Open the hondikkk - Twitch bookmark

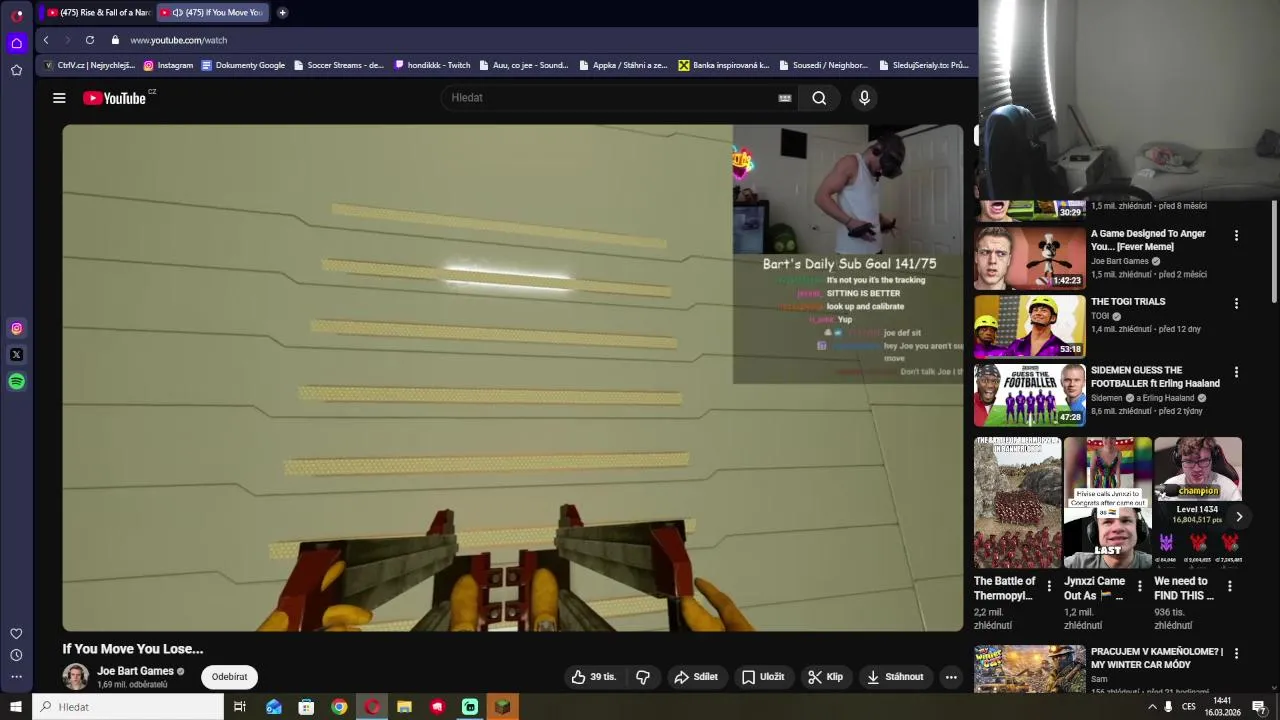tap(432, 65)
